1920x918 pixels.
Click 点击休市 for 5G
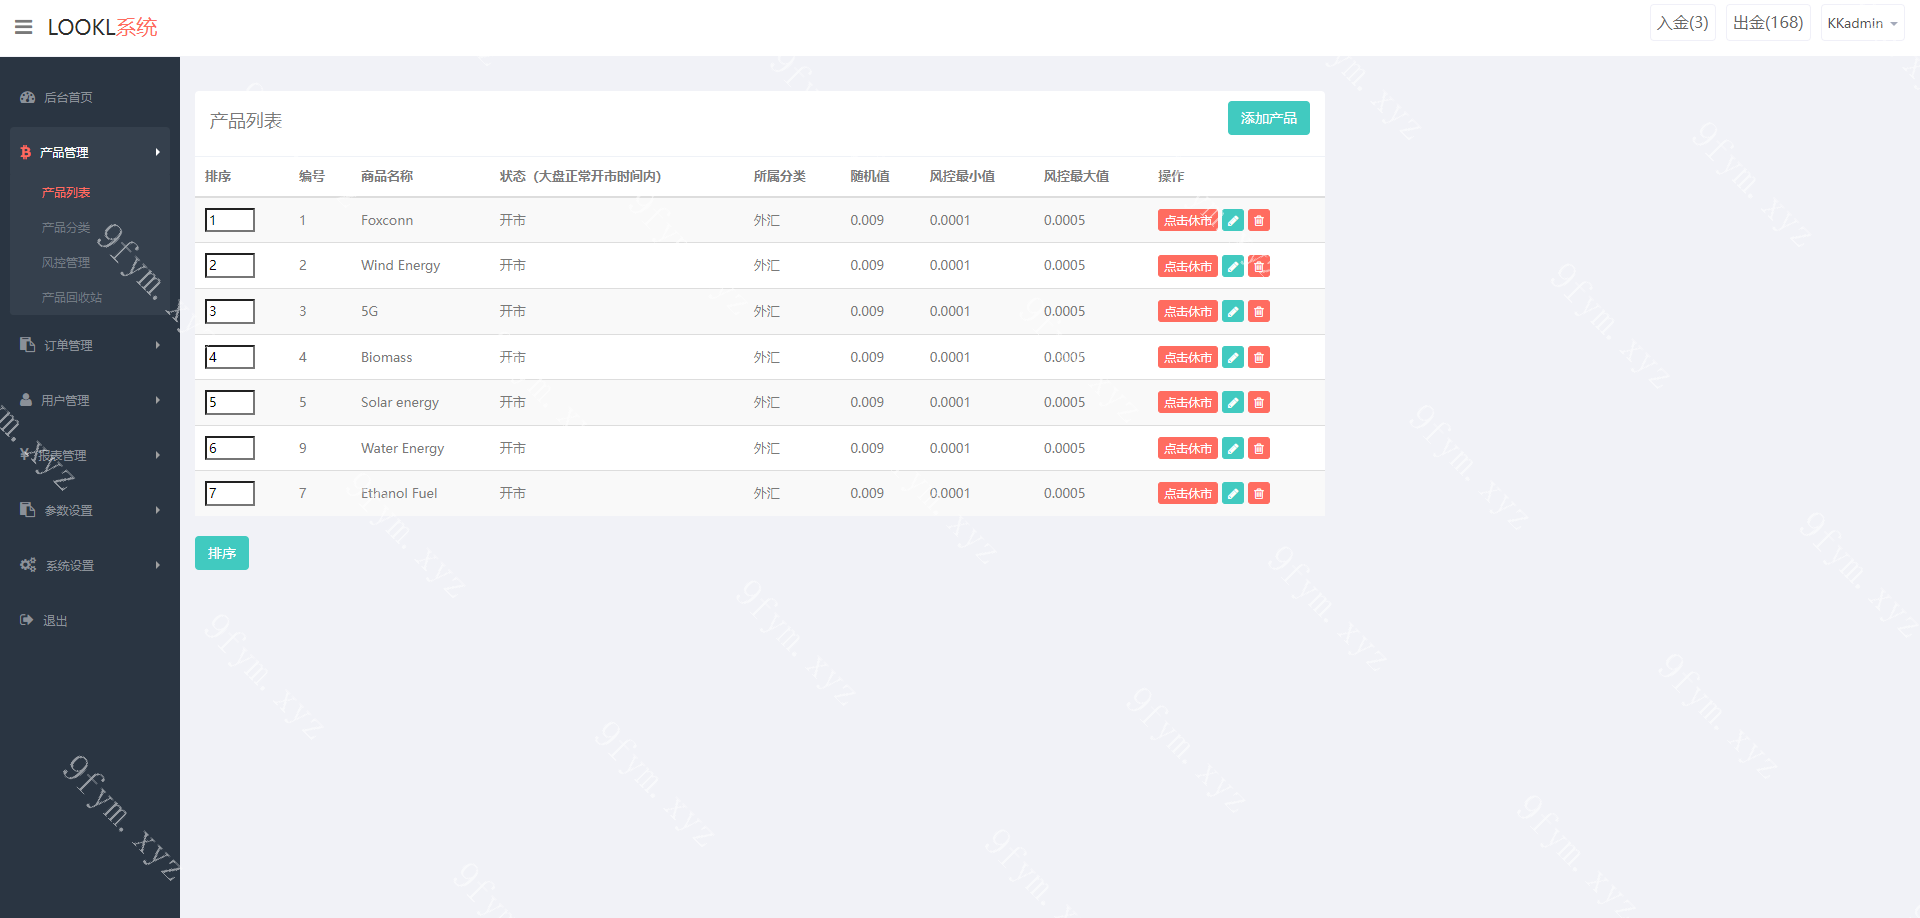(x=1188, y=311)
